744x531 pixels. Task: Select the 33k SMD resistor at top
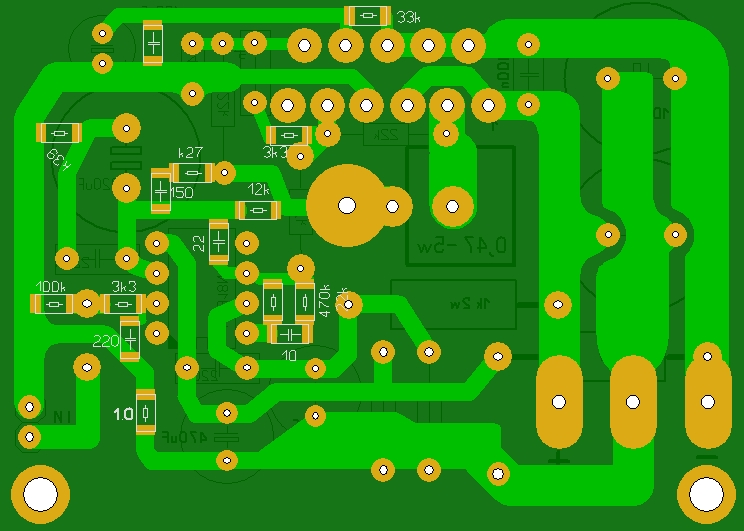point(368,16)
